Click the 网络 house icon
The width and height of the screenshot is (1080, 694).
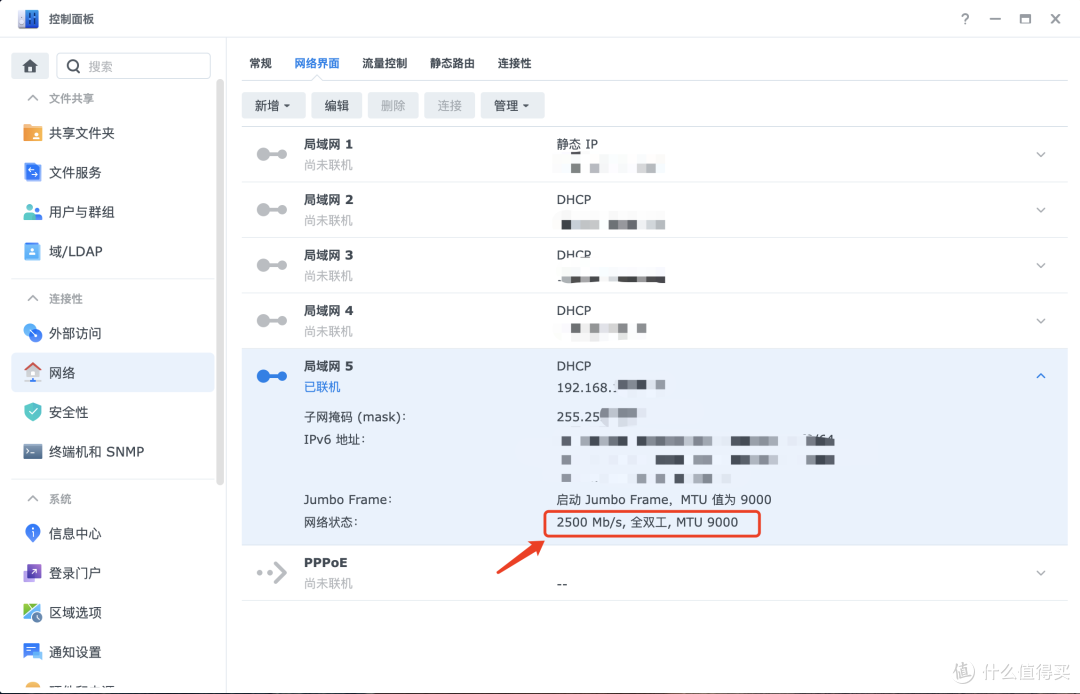32,372
